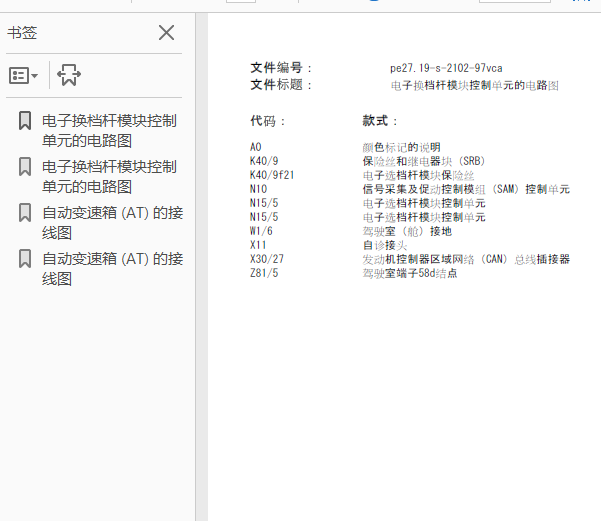Click the code Z81/5
The image size is (601, 521).
click(x=264, y=273)
